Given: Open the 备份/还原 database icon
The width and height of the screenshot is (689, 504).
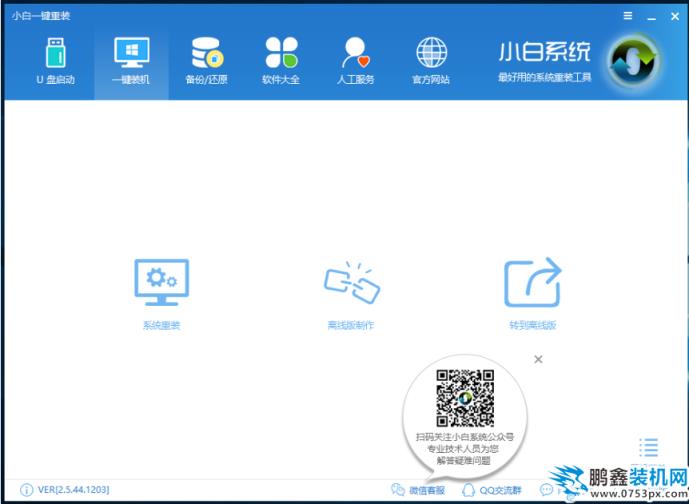Looking at the screenshot, I should [207, 53].
